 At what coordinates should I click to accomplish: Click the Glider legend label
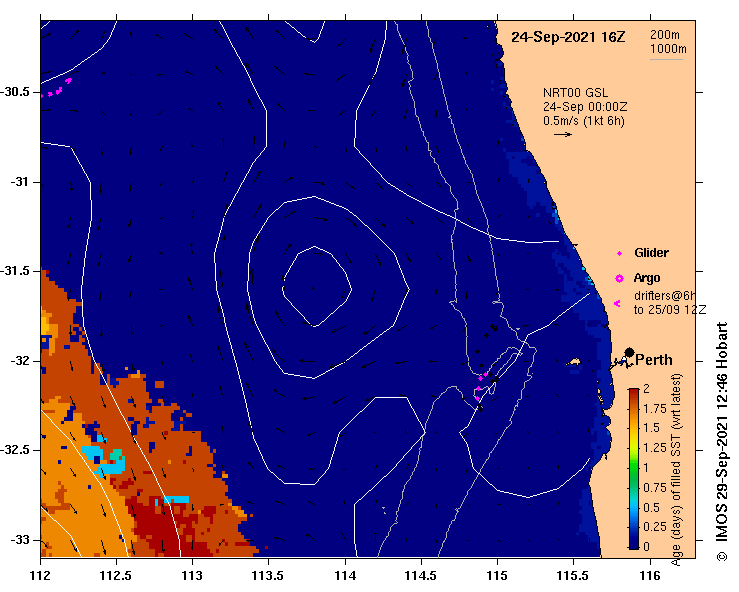651,253
